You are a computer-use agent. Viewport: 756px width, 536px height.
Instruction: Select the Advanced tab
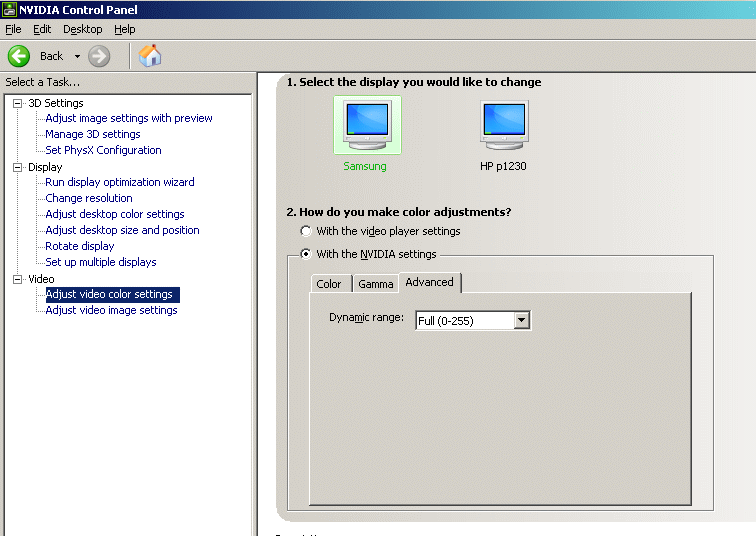pyautogui.click(x=430, y=282)
